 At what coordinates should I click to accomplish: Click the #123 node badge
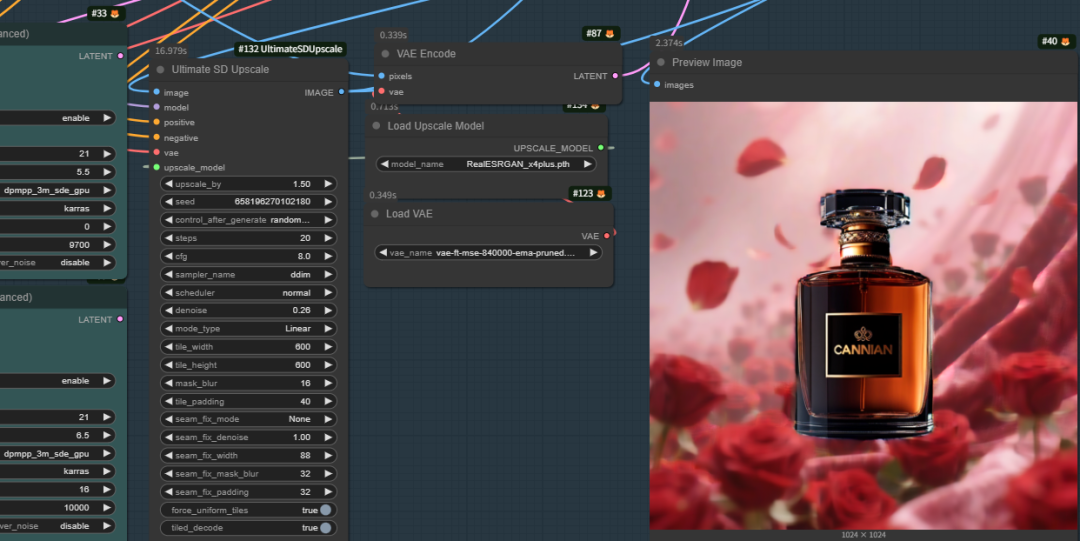pos(589,194)
